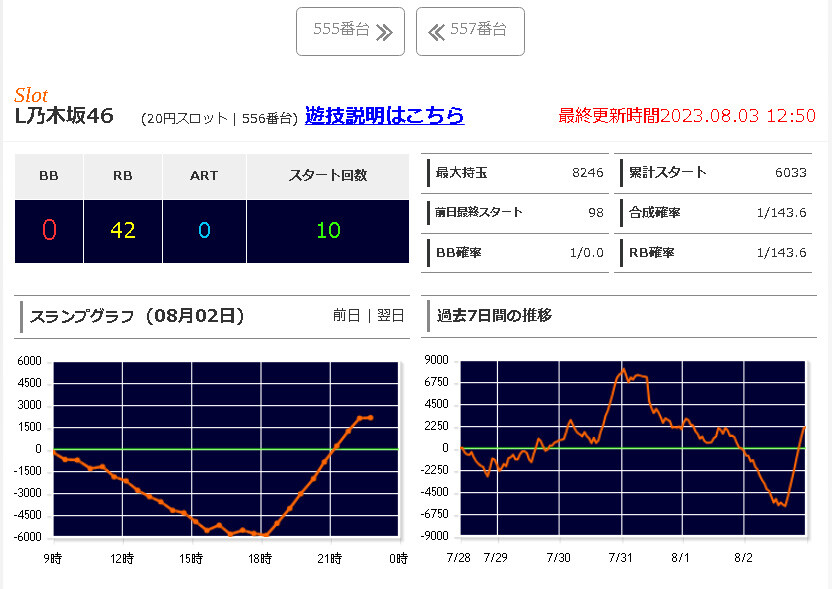Viewport: 832px width, 589px height.
Task: Show previous day 前日 graph
Action: tap(346, 315)
